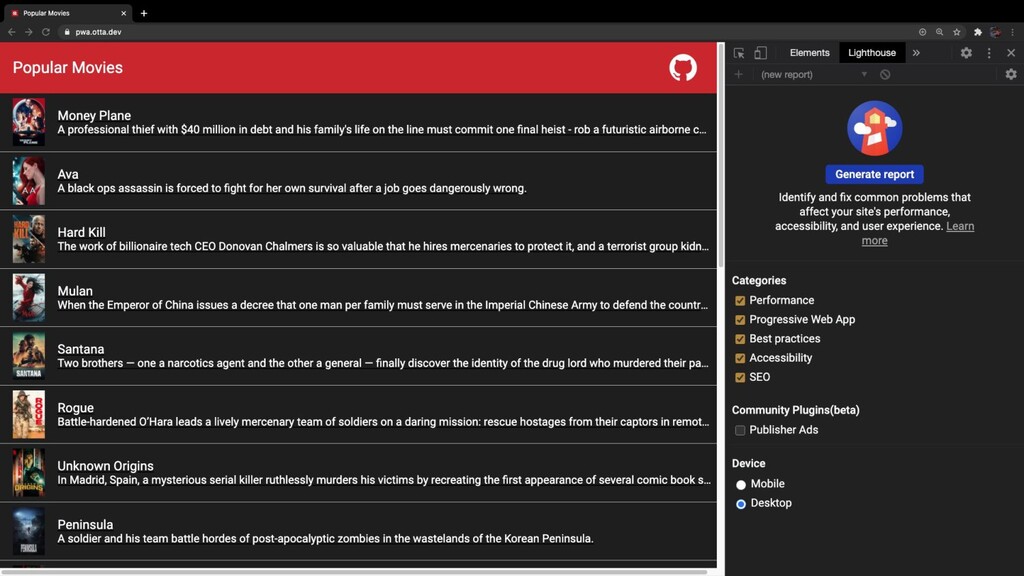Select the Lighthouse tab
1024x576 pixels.
872,53
